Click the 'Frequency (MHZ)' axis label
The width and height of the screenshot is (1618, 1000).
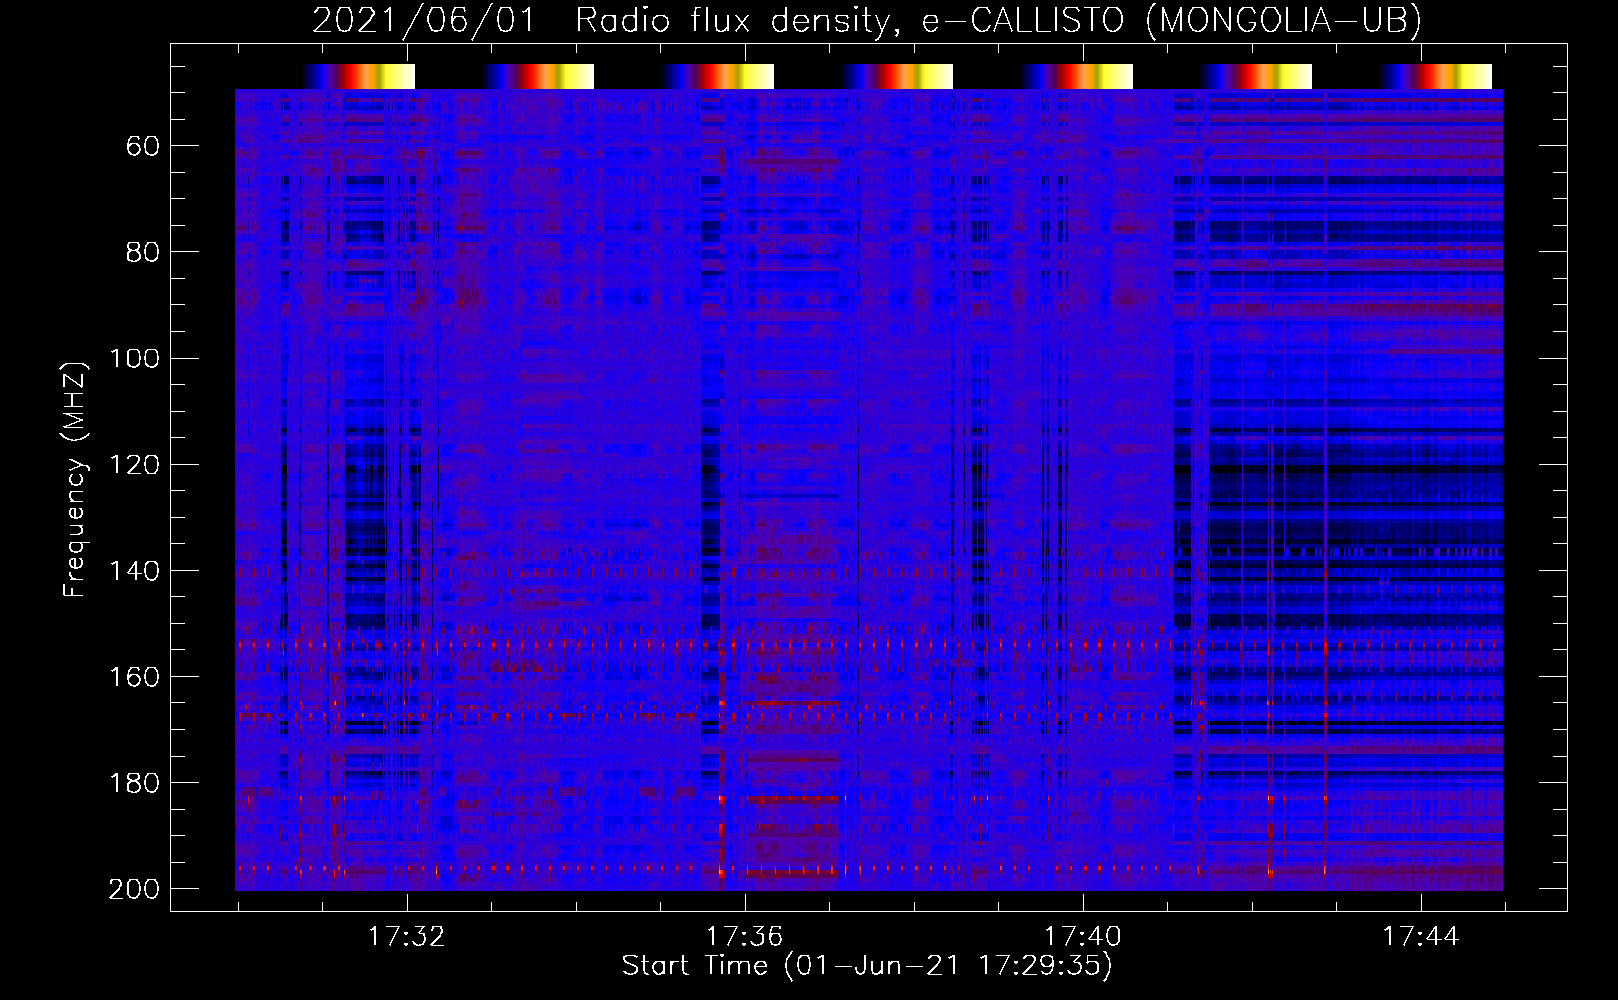click(x=75, y=479)
